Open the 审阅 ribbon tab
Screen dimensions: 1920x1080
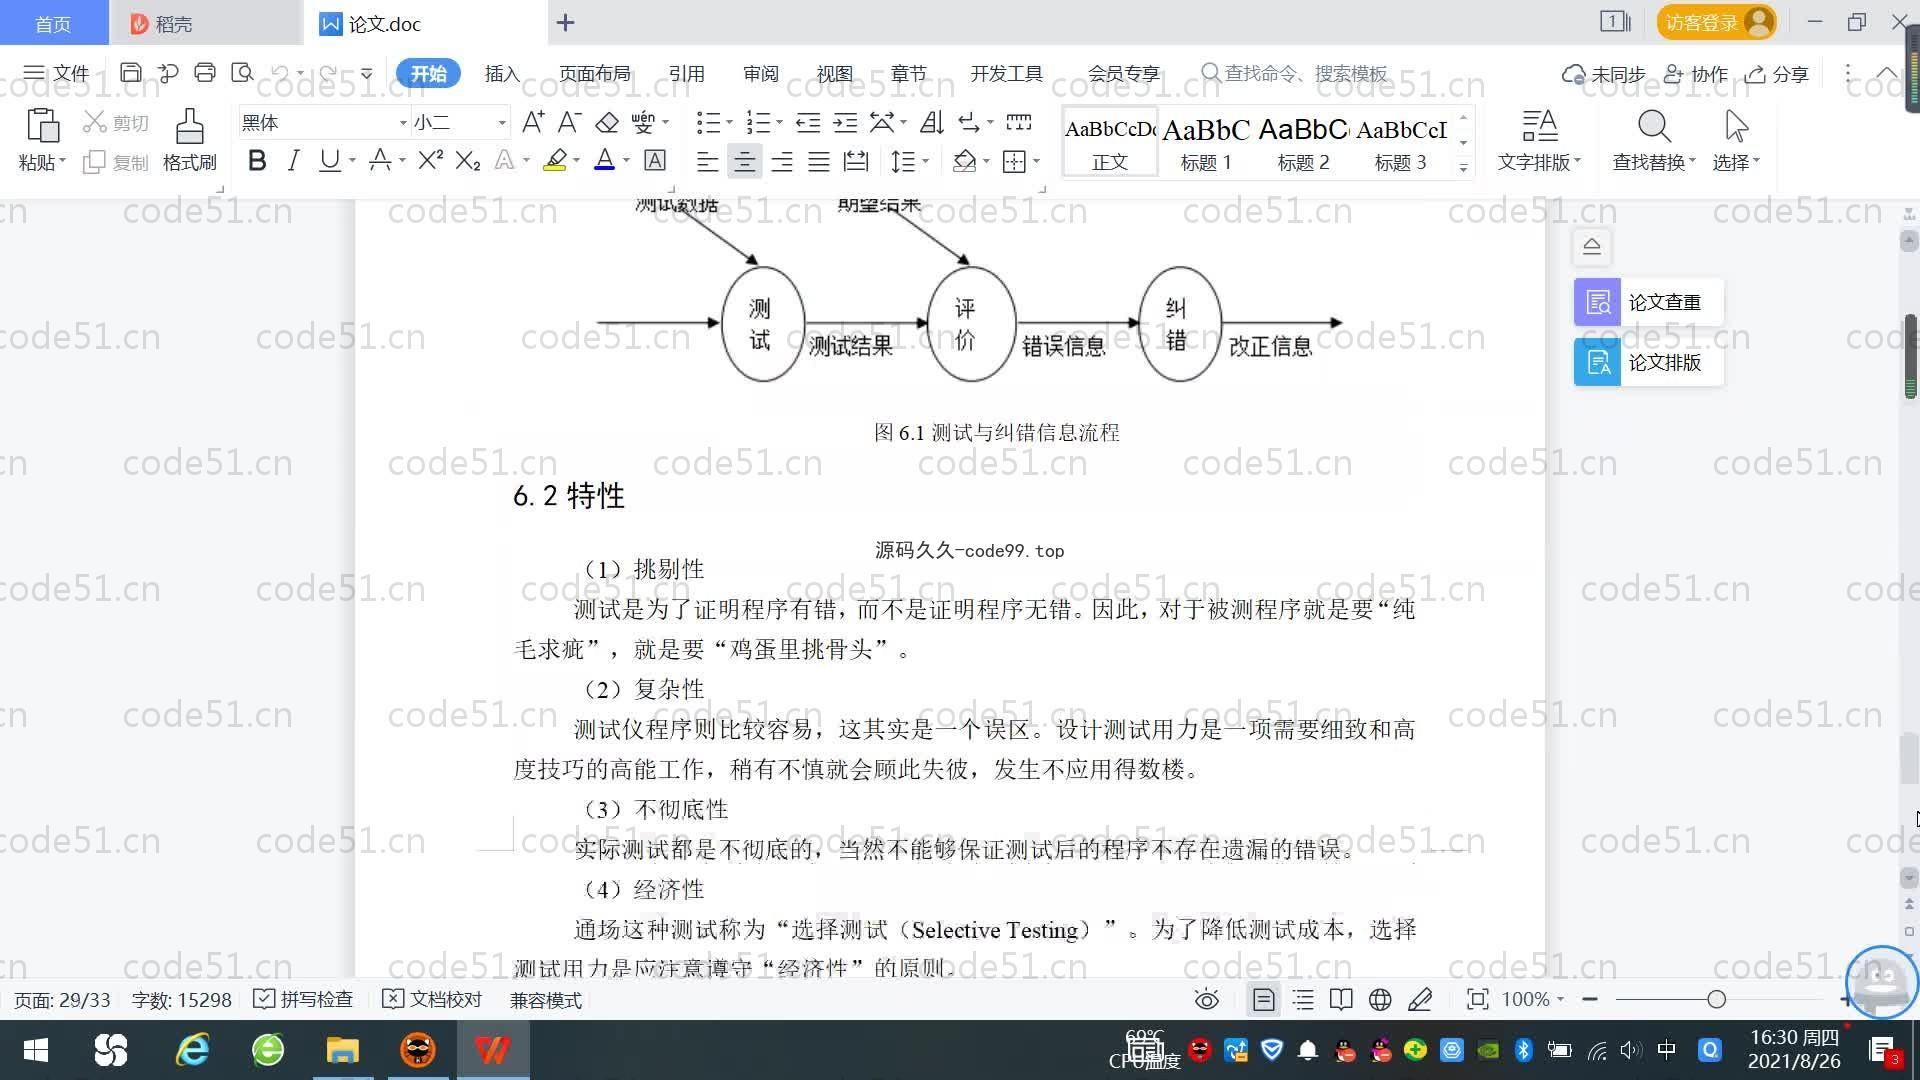pos(760,73)
